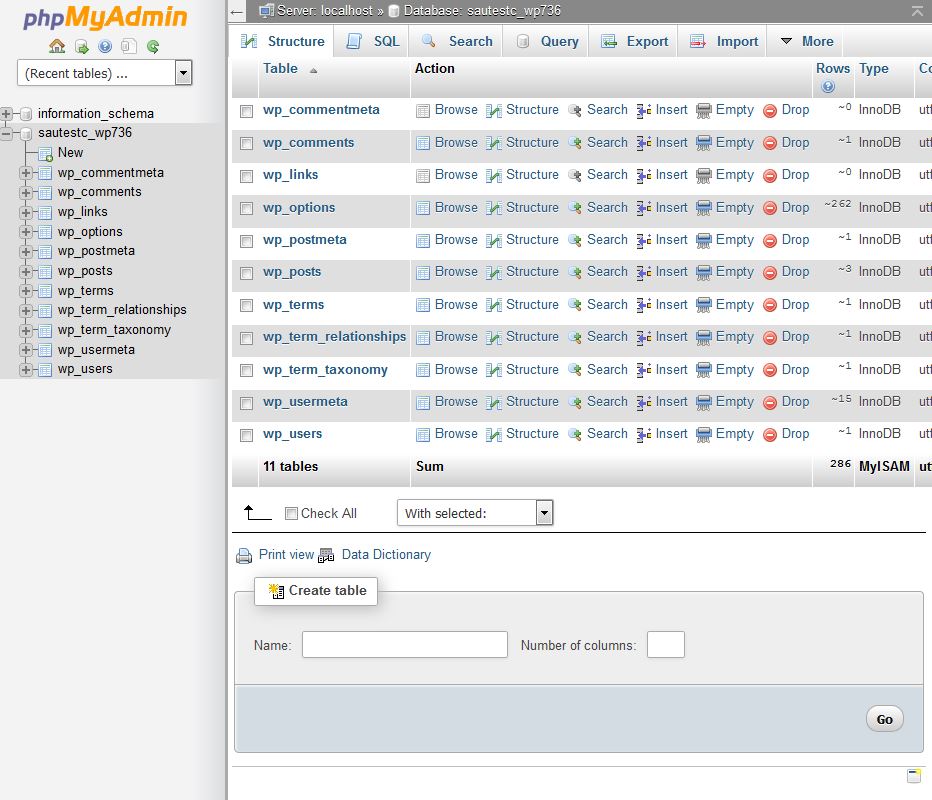Click the Data Dictionary icon
Screen dimensions: 932x800
click(326, 556)
